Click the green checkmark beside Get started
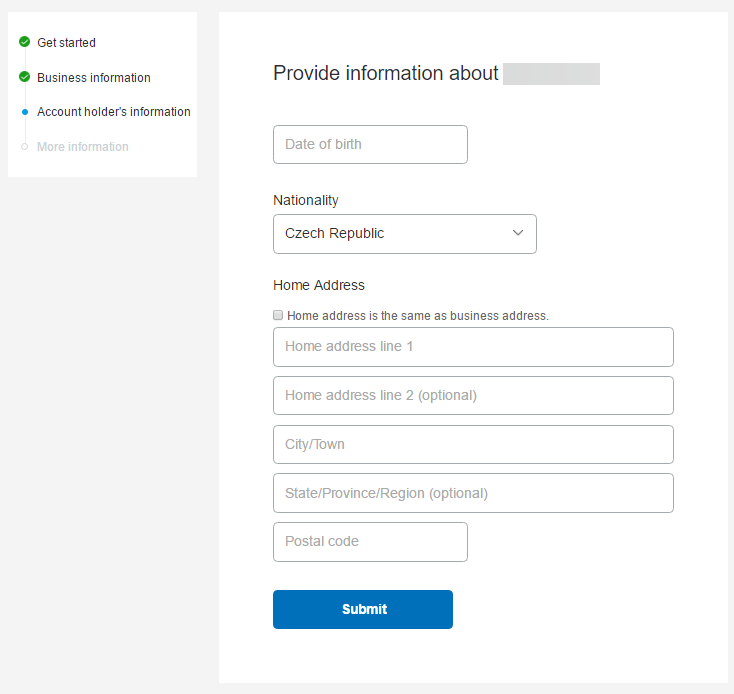This screenshot has height=694, width=734. [24, 42]
